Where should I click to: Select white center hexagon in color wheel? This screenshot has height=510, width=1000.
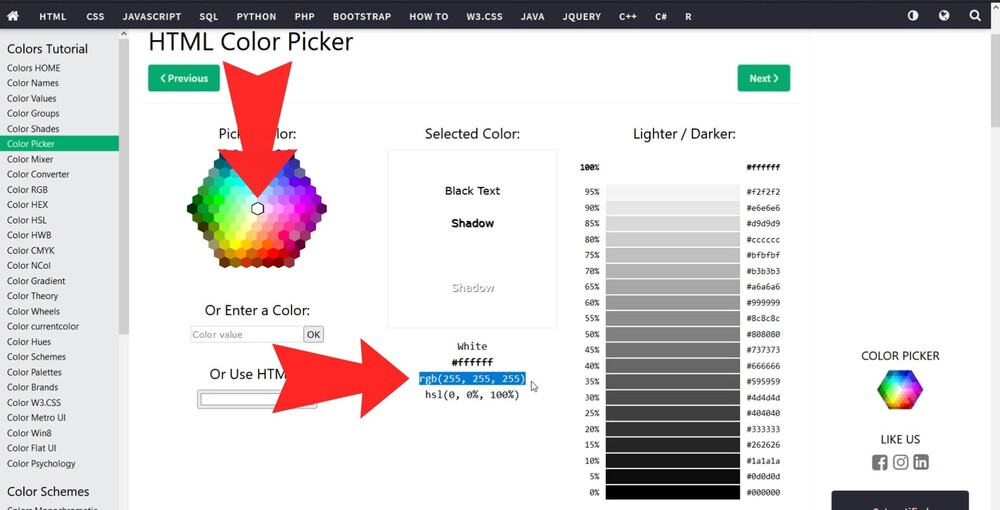coord(257,208)
